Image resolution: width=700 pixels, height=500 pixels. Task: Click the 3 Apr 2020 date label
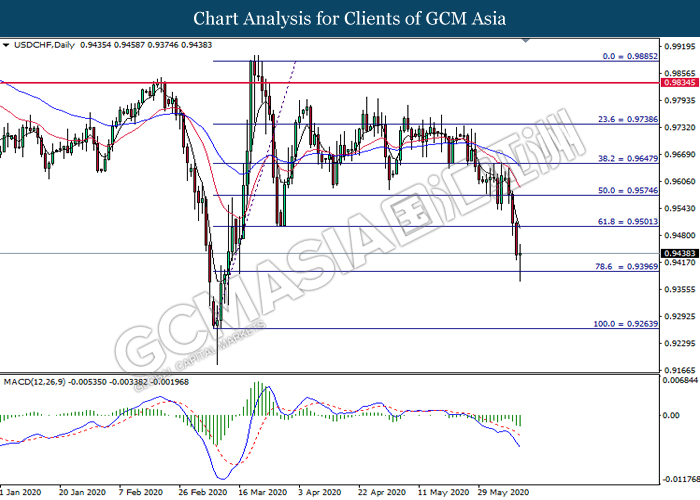click(x=320, y=492)
